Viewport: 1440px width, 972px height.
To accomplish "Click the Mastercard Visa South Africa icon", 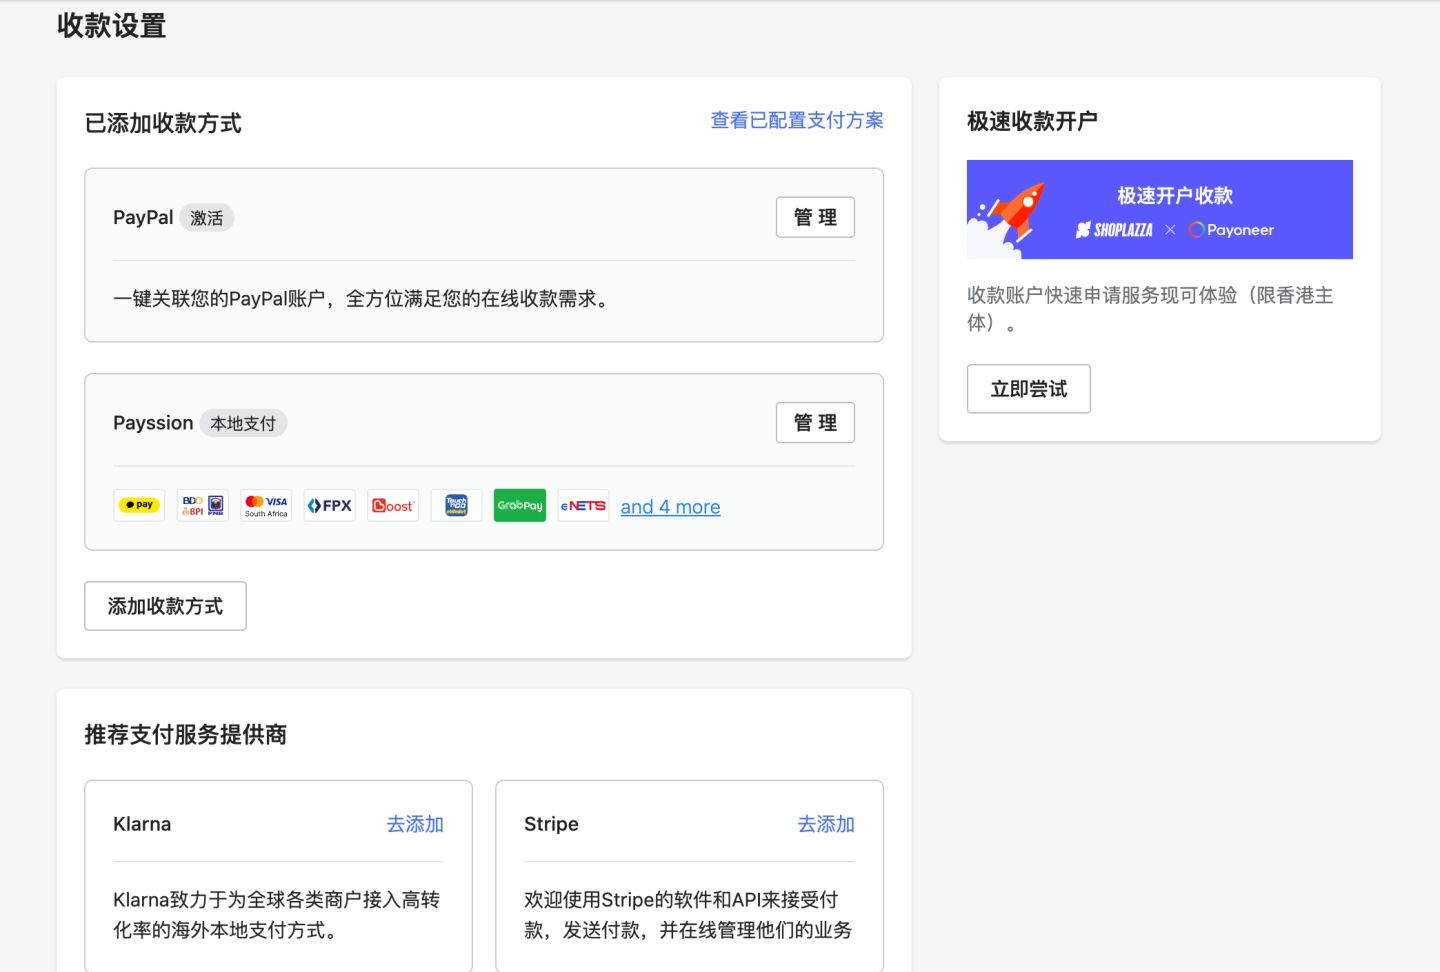I will click(266, 505).
